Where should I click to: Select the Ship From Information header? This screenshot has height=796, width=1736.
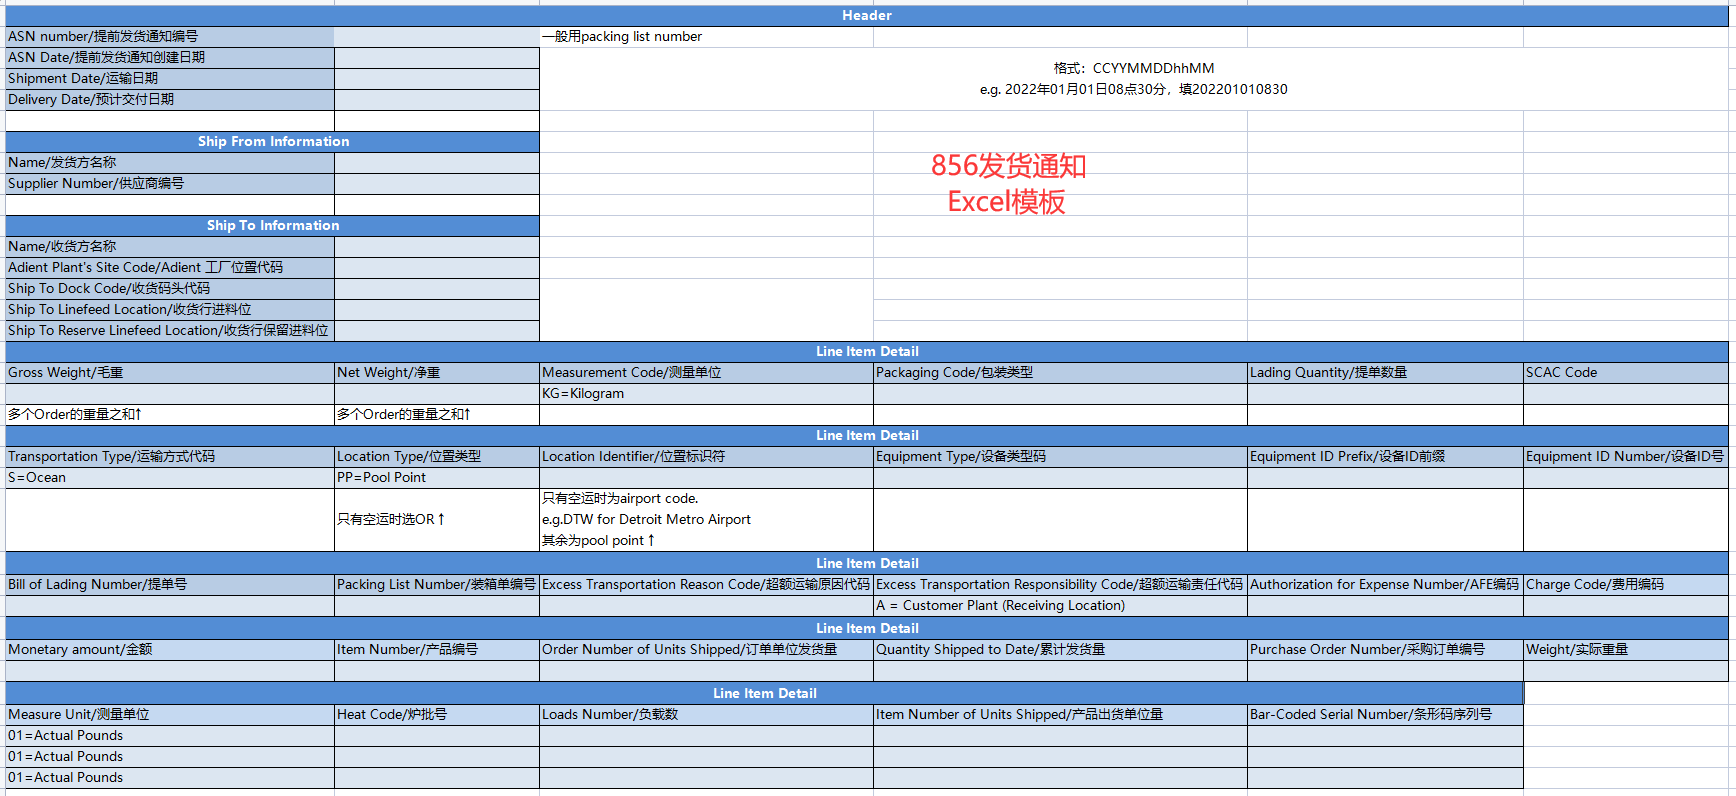click(272, 141)
